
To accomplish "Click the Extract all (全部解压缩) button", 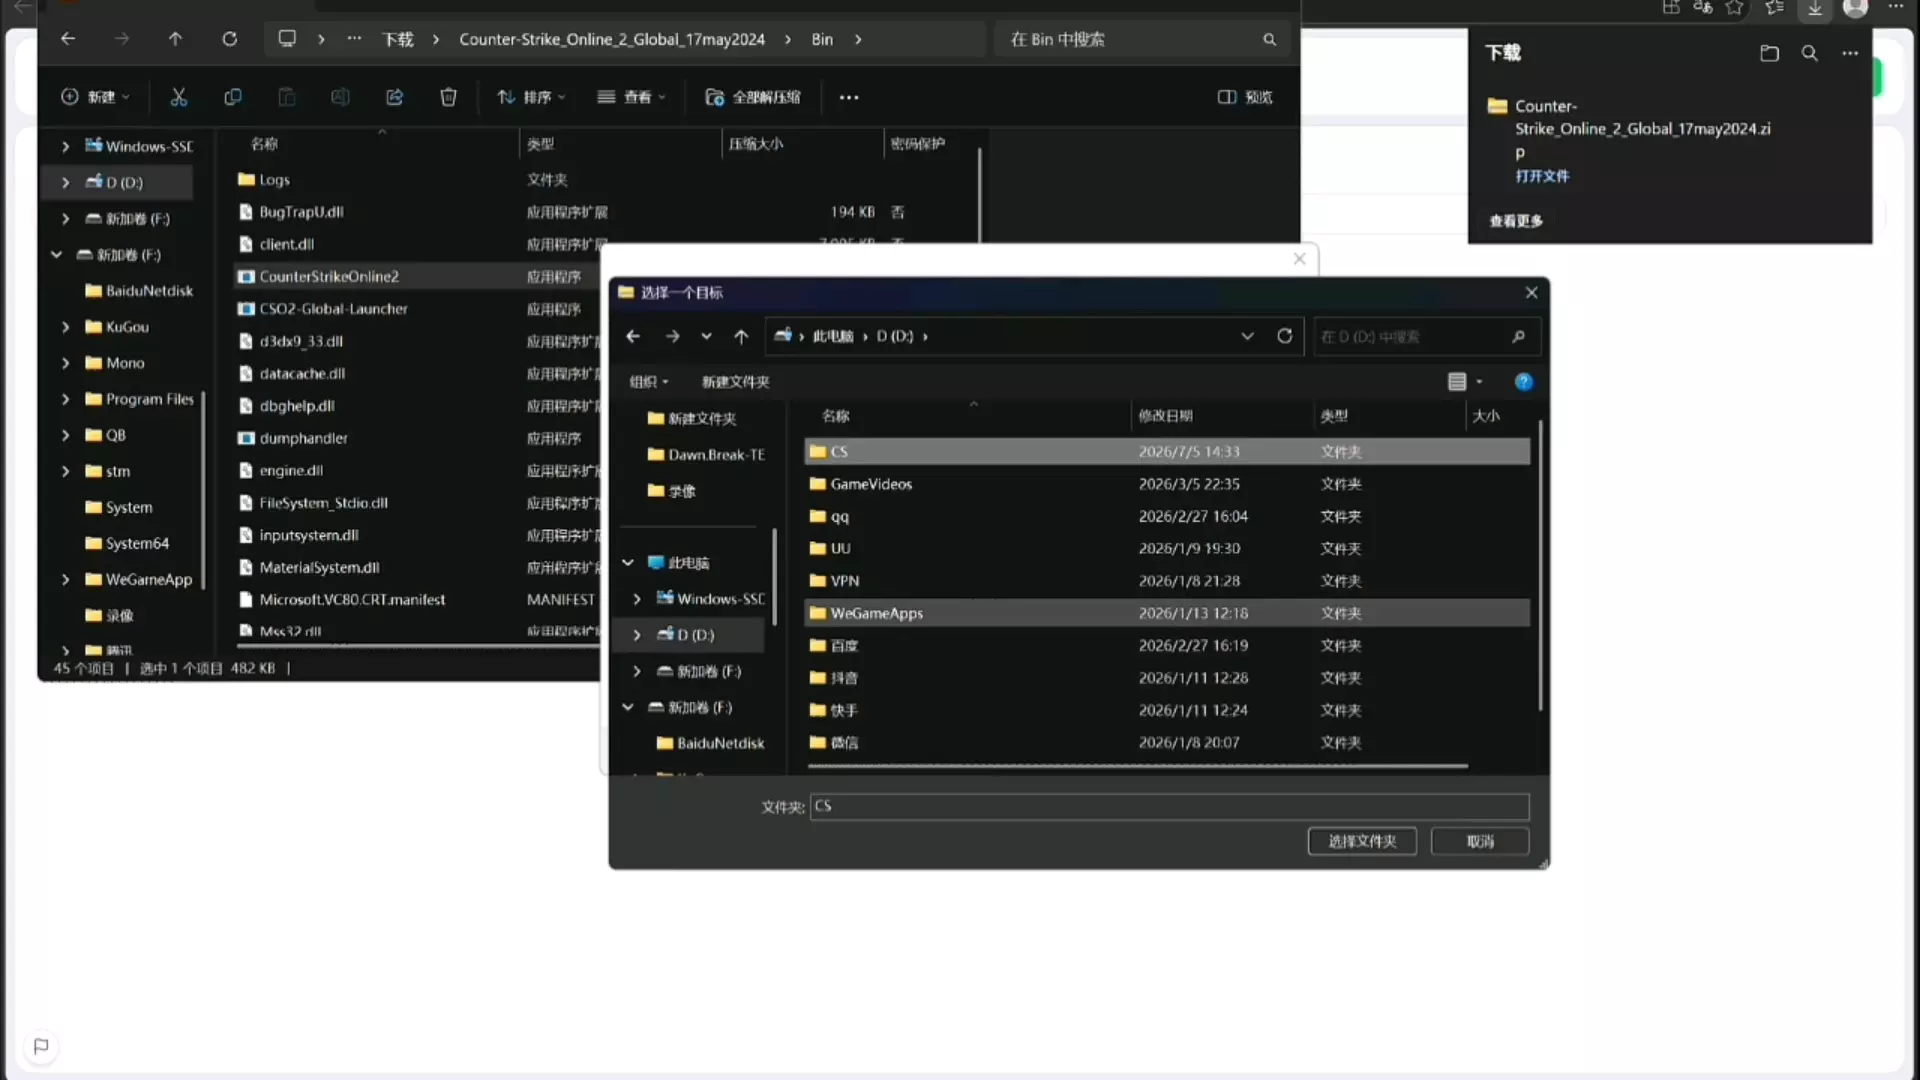I will click(x=753, y=97).
